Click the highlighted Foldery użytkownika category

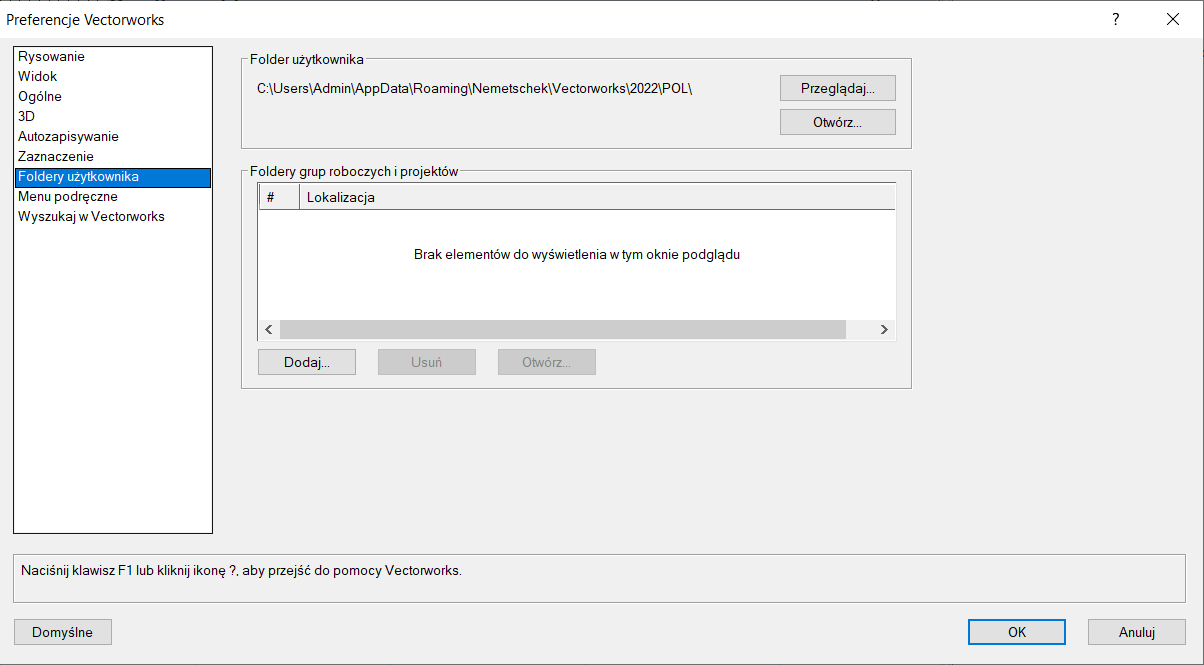(x=113, y=177)
